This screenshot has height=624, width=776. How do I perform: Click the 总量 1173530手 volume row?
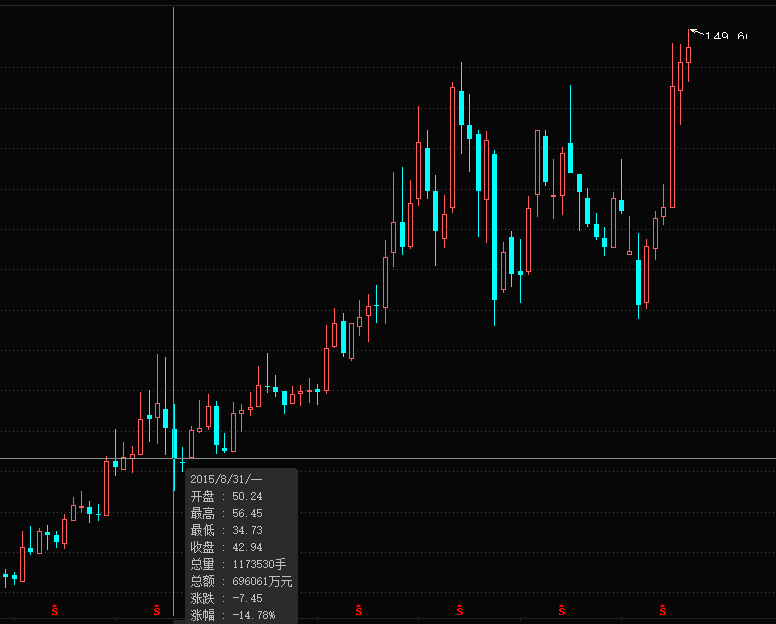coord(238,564)
